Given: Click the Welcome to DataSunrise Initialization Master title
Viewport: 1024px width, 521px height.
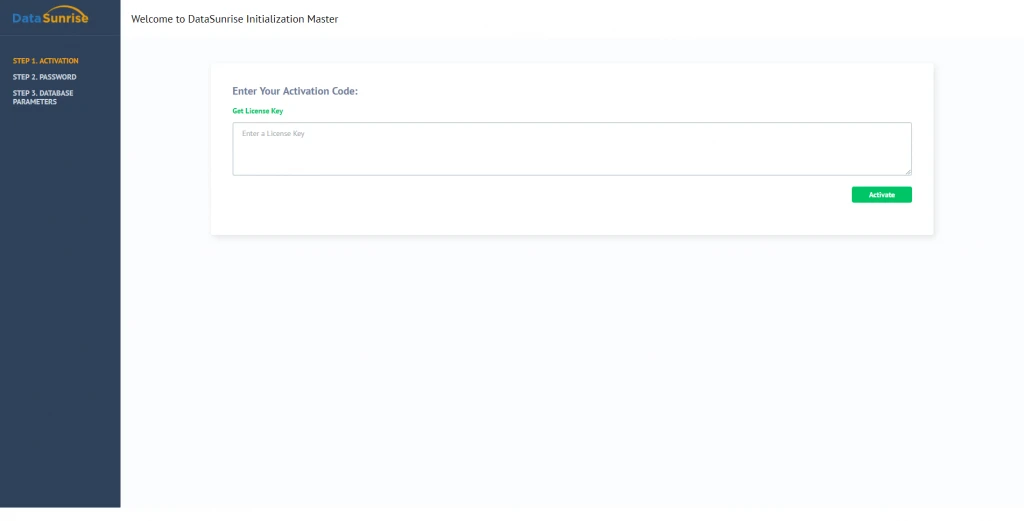Looking at the screenshot, I should (x=234, y=19).
